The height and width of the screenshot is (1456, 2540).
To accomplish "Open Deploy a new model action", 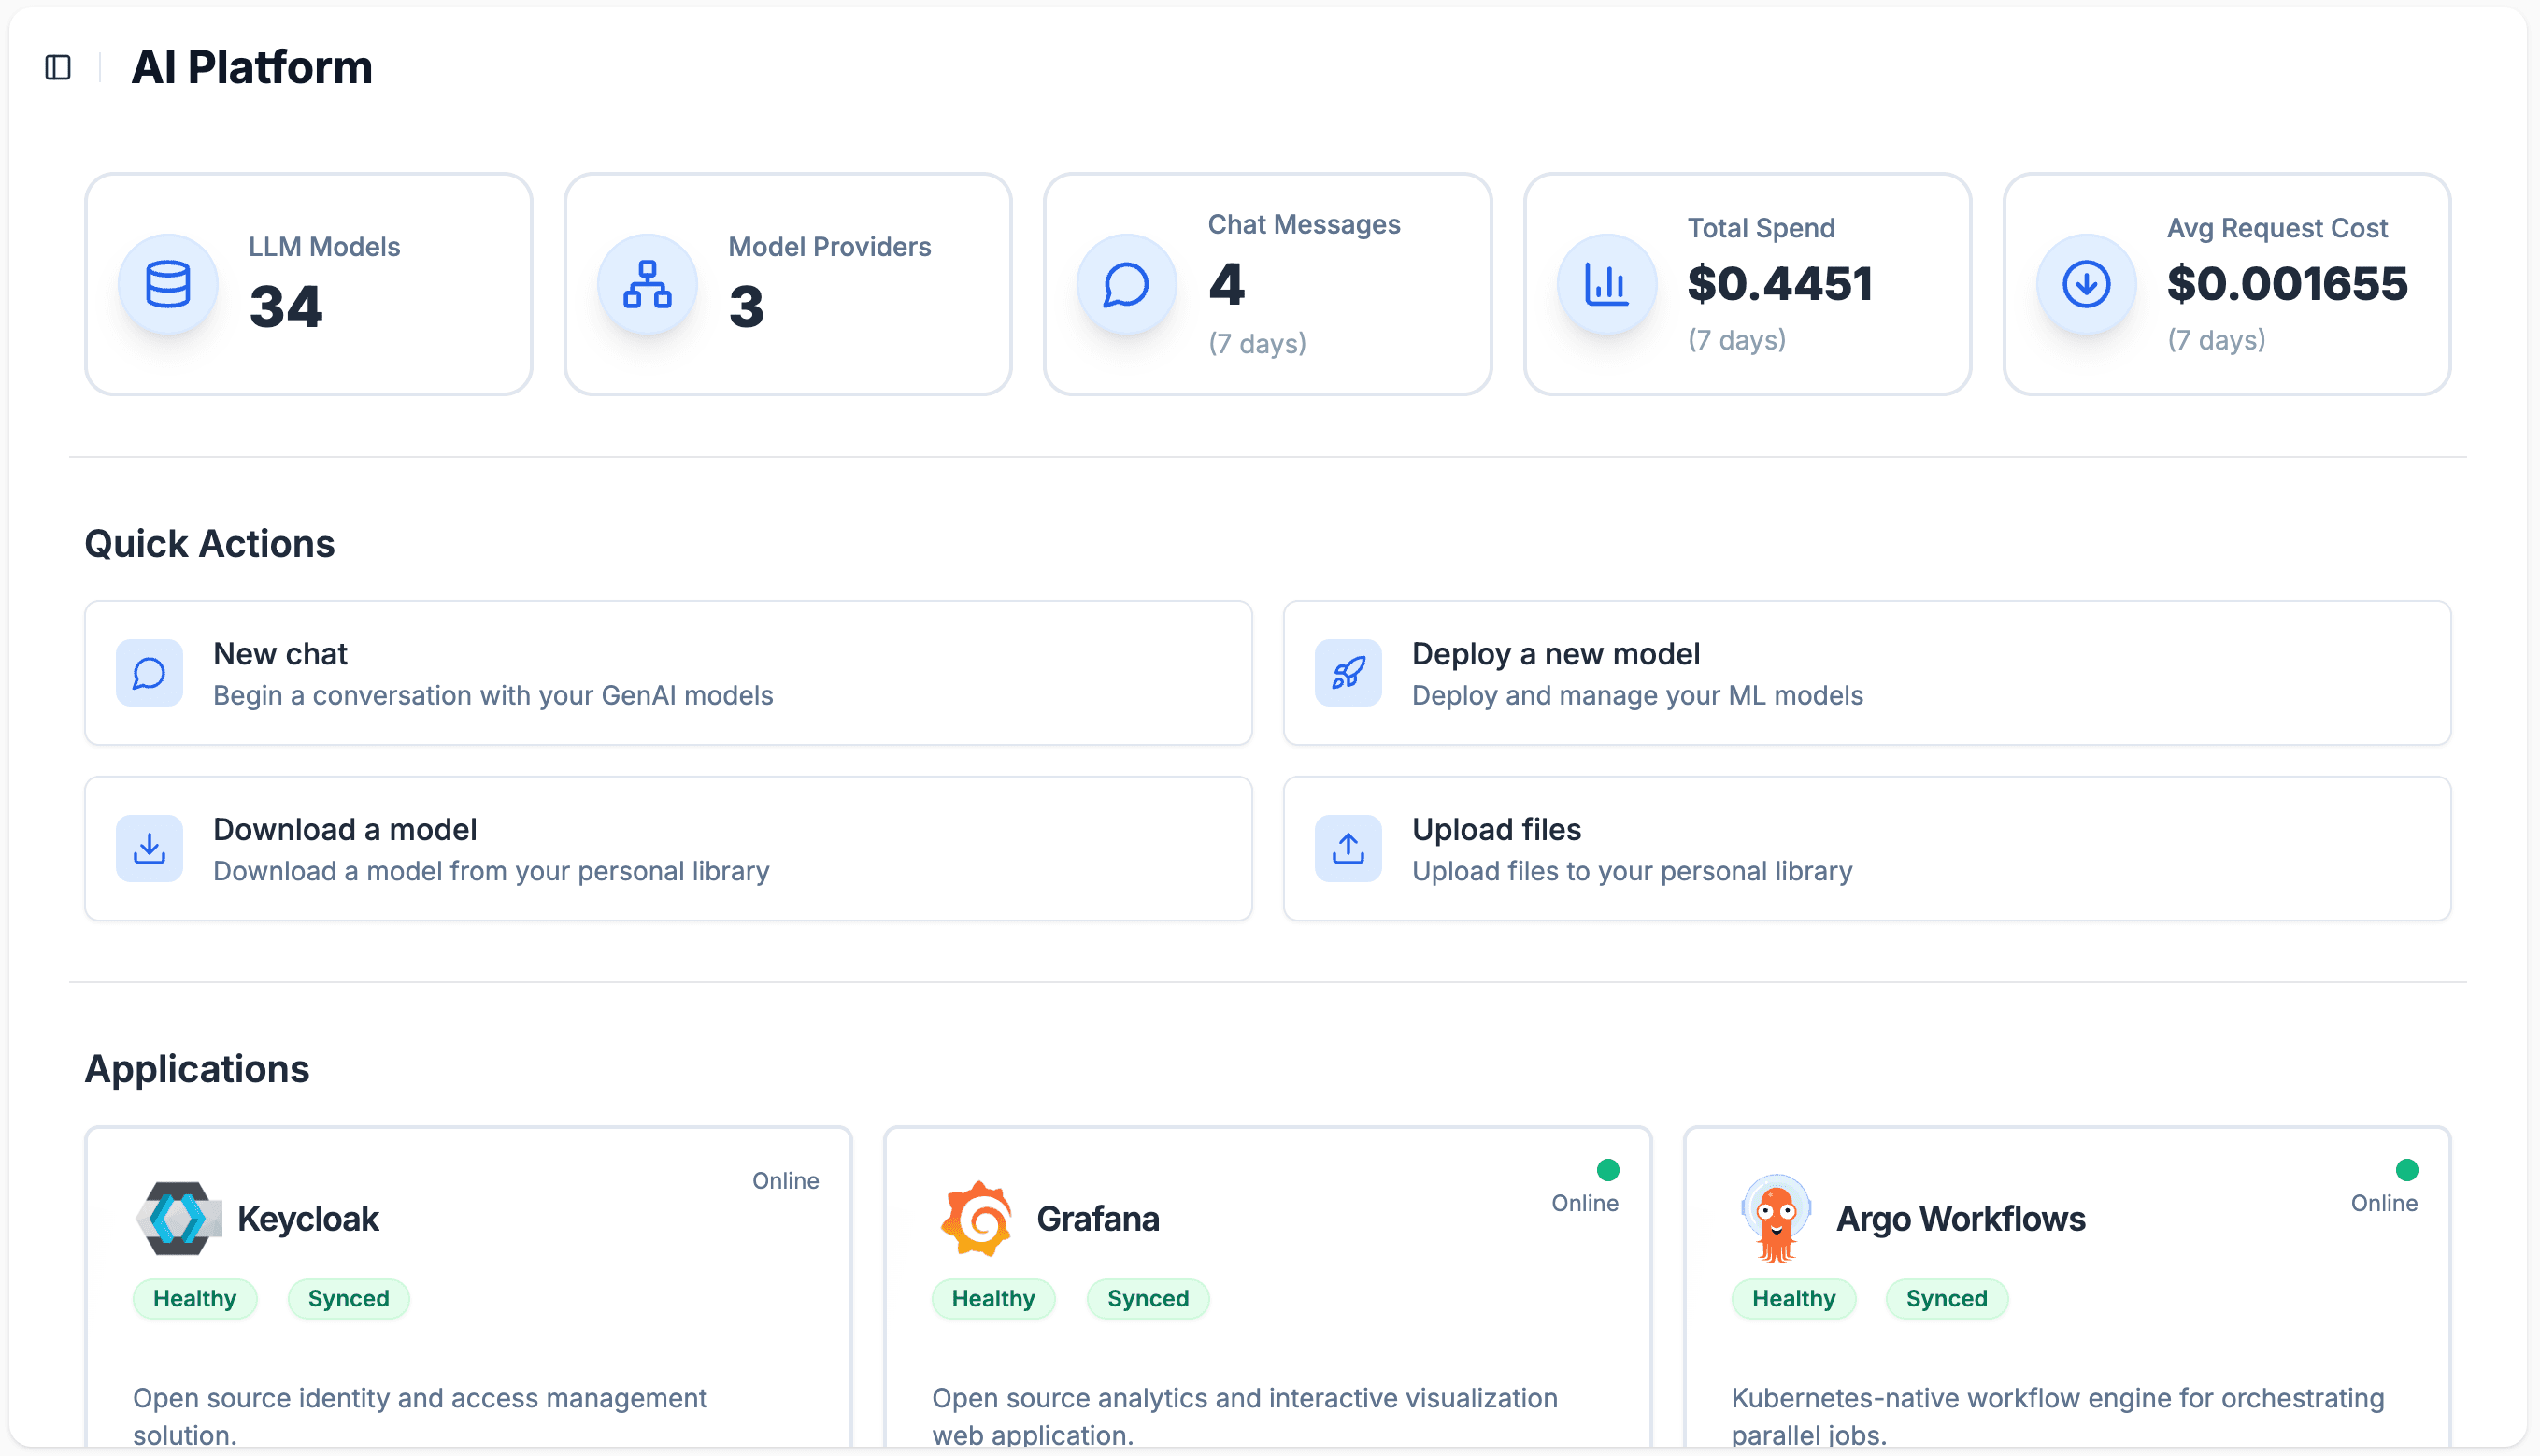I will (1866, 673).
